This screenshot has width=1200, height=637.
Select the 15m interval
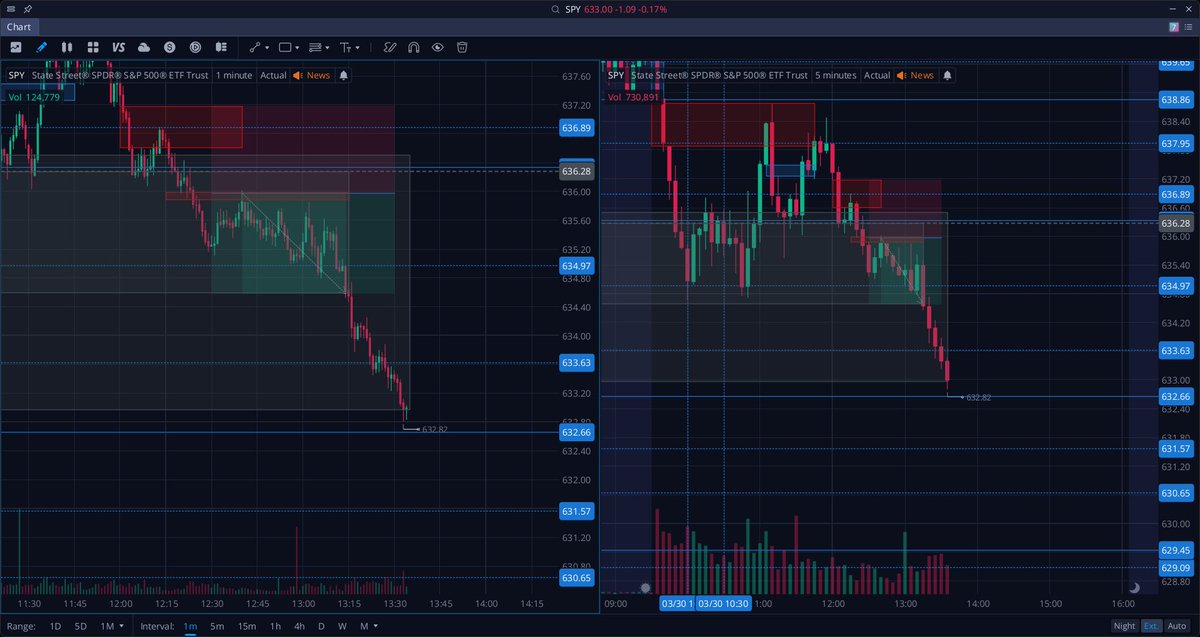246,626
